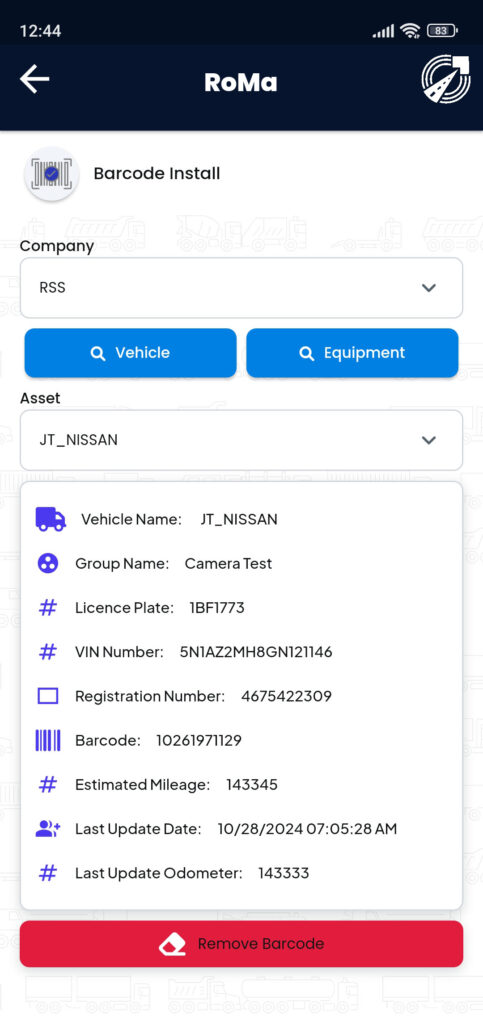Tap the battery indicator in status bar
The image size is (483, 1024).
[443, 30]
